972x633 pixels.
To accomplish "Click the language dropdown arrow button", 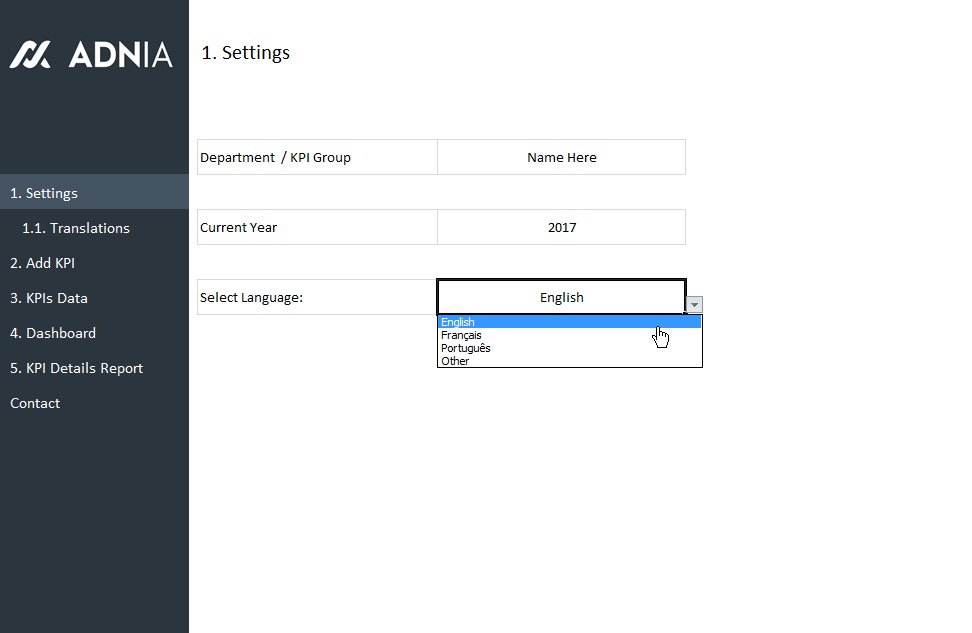I will click(x=695, y=305).
